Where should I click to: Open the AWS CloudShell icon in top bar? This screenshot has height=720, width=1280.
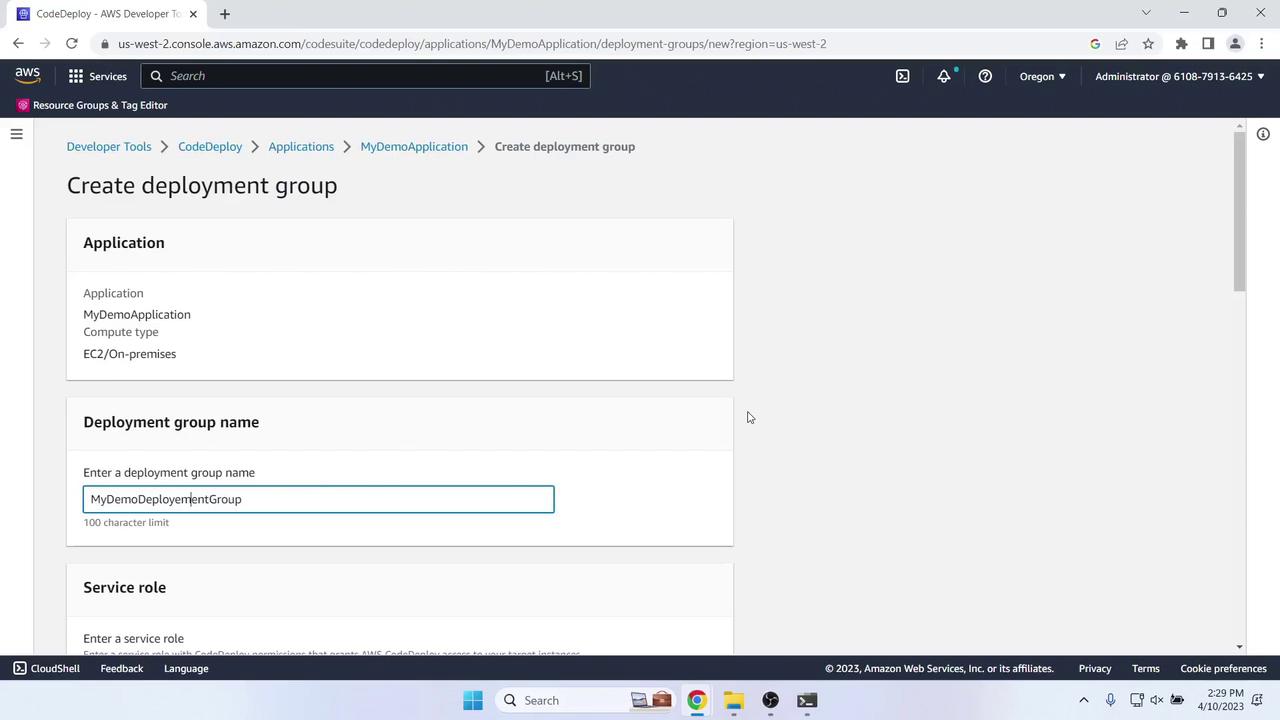coord(903,76)
